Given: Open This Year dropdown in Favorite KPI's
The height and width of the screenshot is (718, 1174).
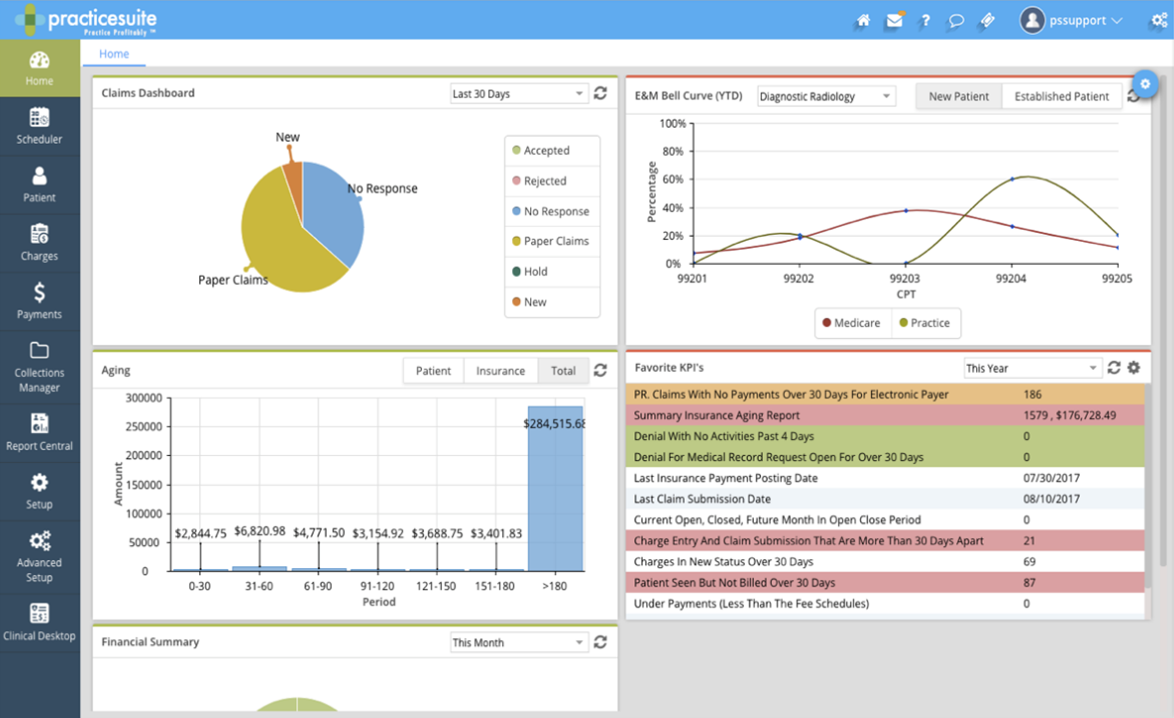Looking at the screenshot, I should (x=1031, y=368).
